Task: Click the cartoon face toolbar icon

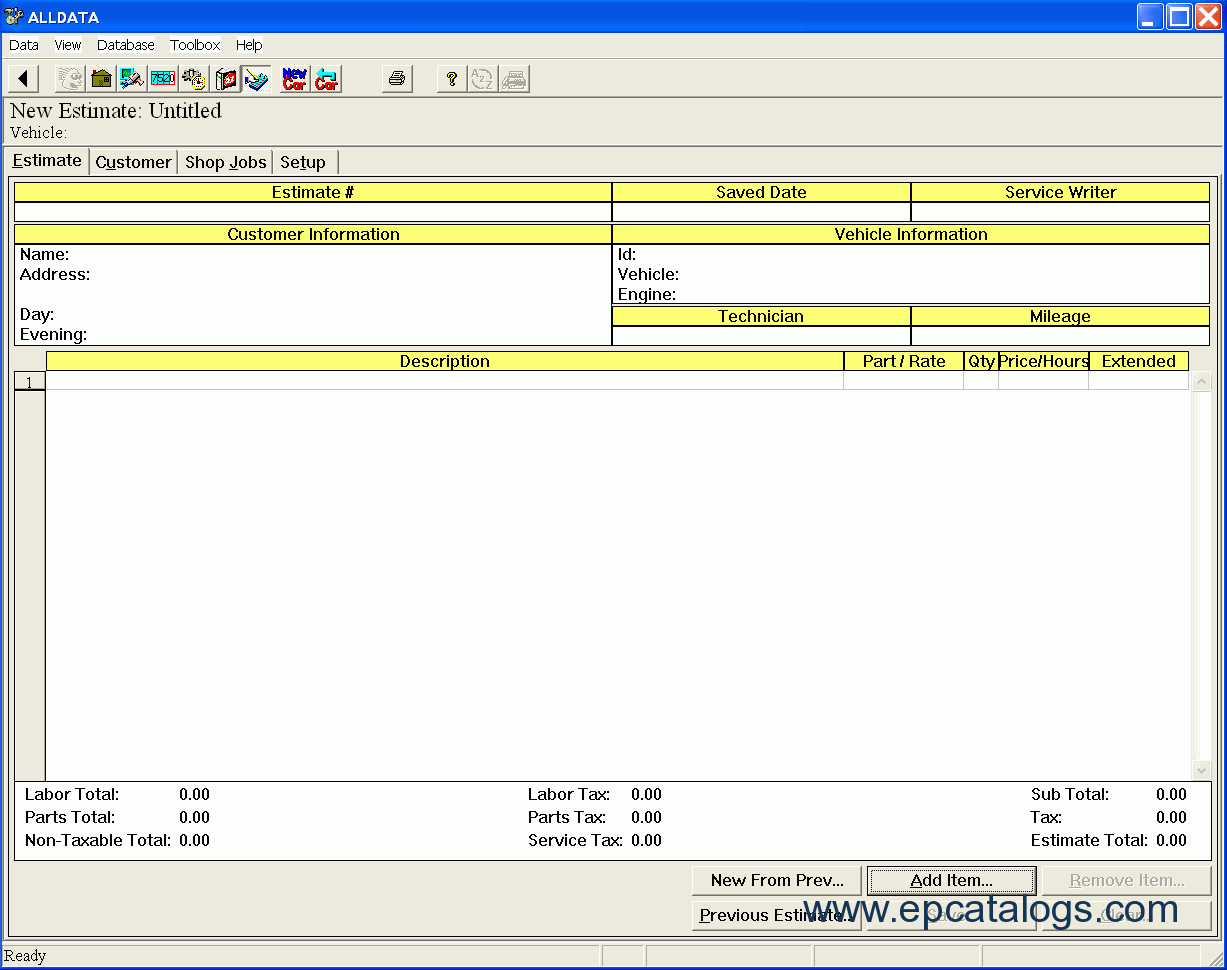Action: coord(70,79)
